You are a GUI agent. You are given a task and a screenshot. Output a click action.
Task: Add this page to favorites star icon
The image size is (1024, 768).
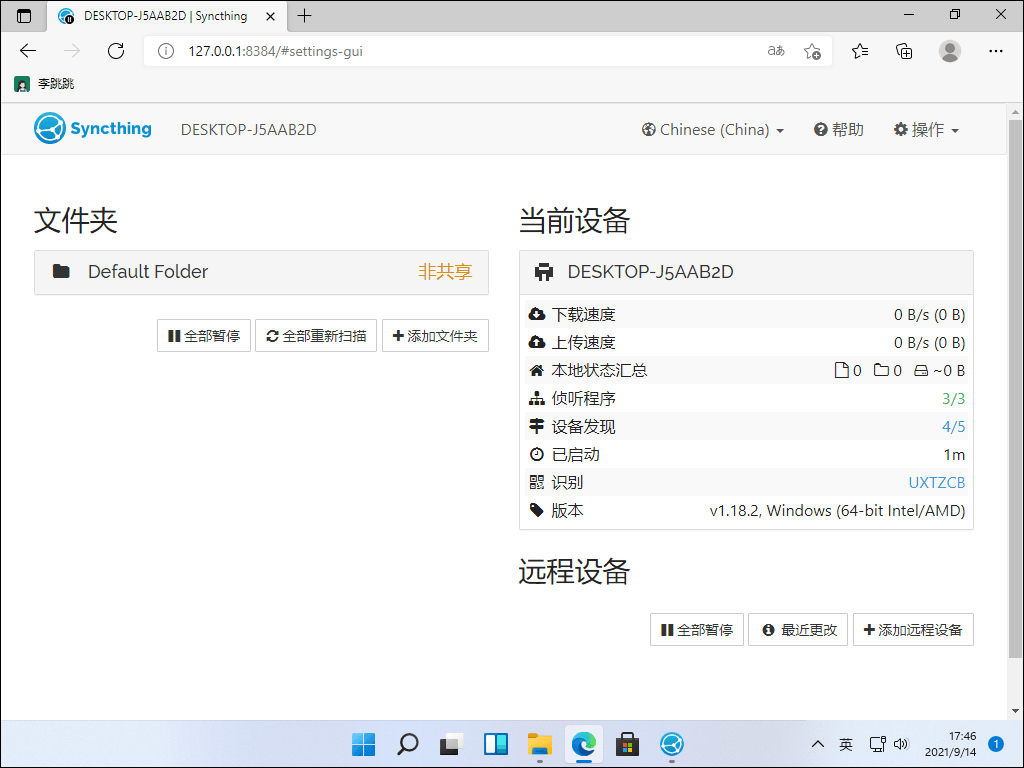pos(812,51)
